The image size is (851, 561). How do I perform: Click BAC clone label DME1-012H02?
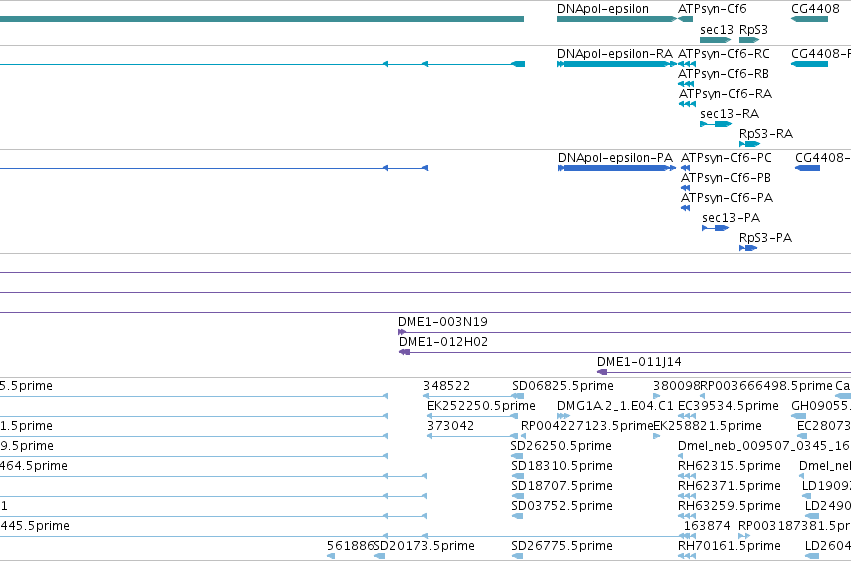[443, 342]
